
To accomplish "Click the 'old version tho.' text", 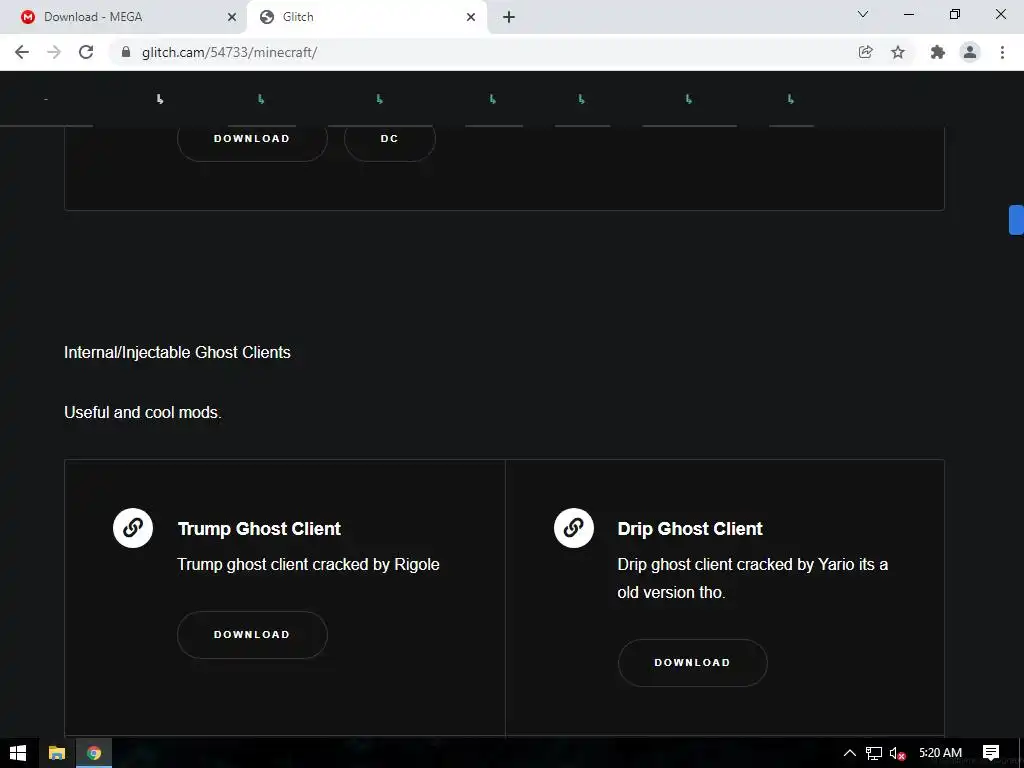I will (671, 592).
